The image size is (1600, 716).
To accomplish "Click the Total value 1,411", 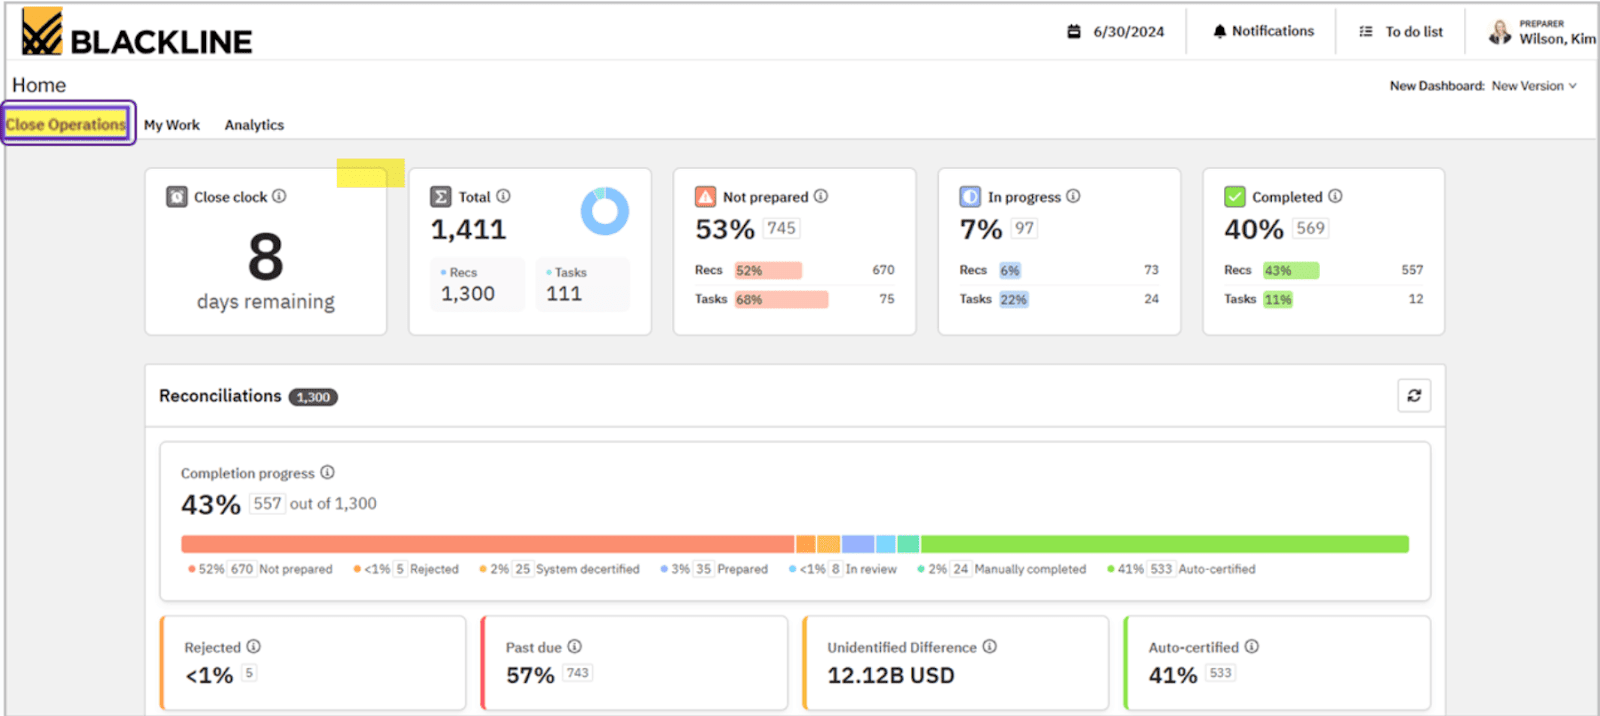I will coord(469,230).
